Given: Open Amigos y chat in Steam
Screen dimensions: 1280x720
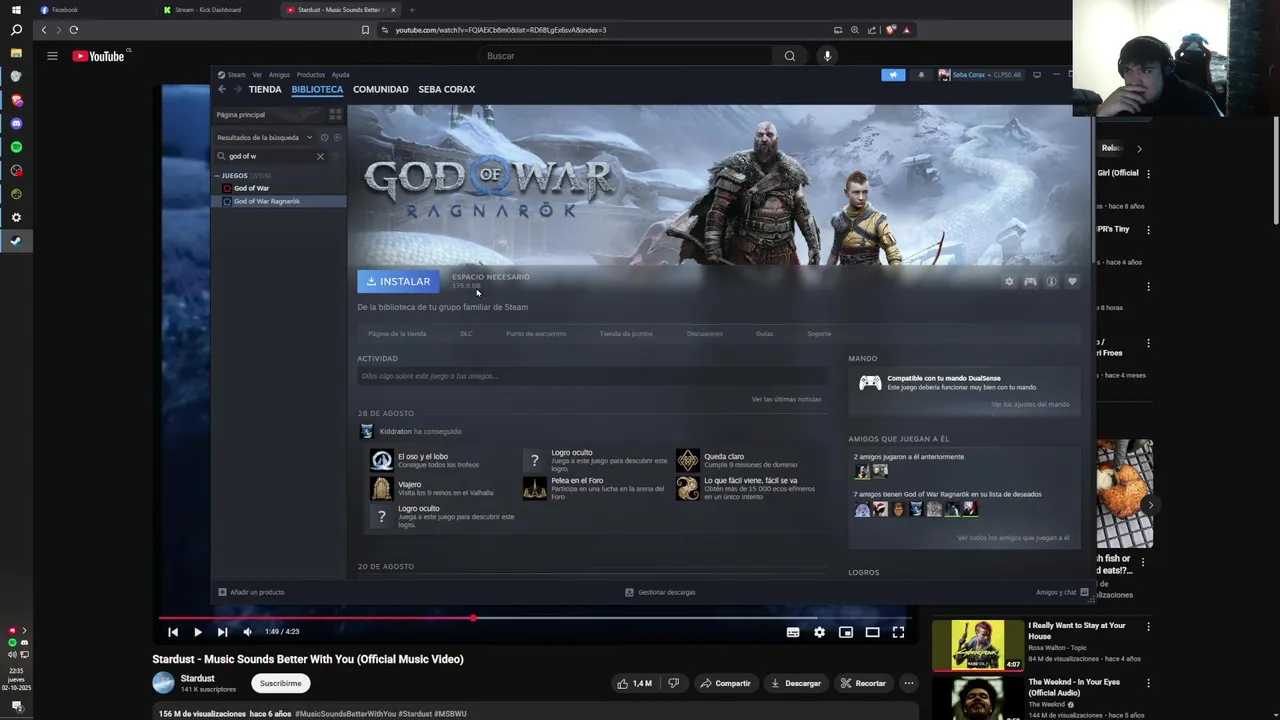Looking at the screenshot, I should point(1062,592).
